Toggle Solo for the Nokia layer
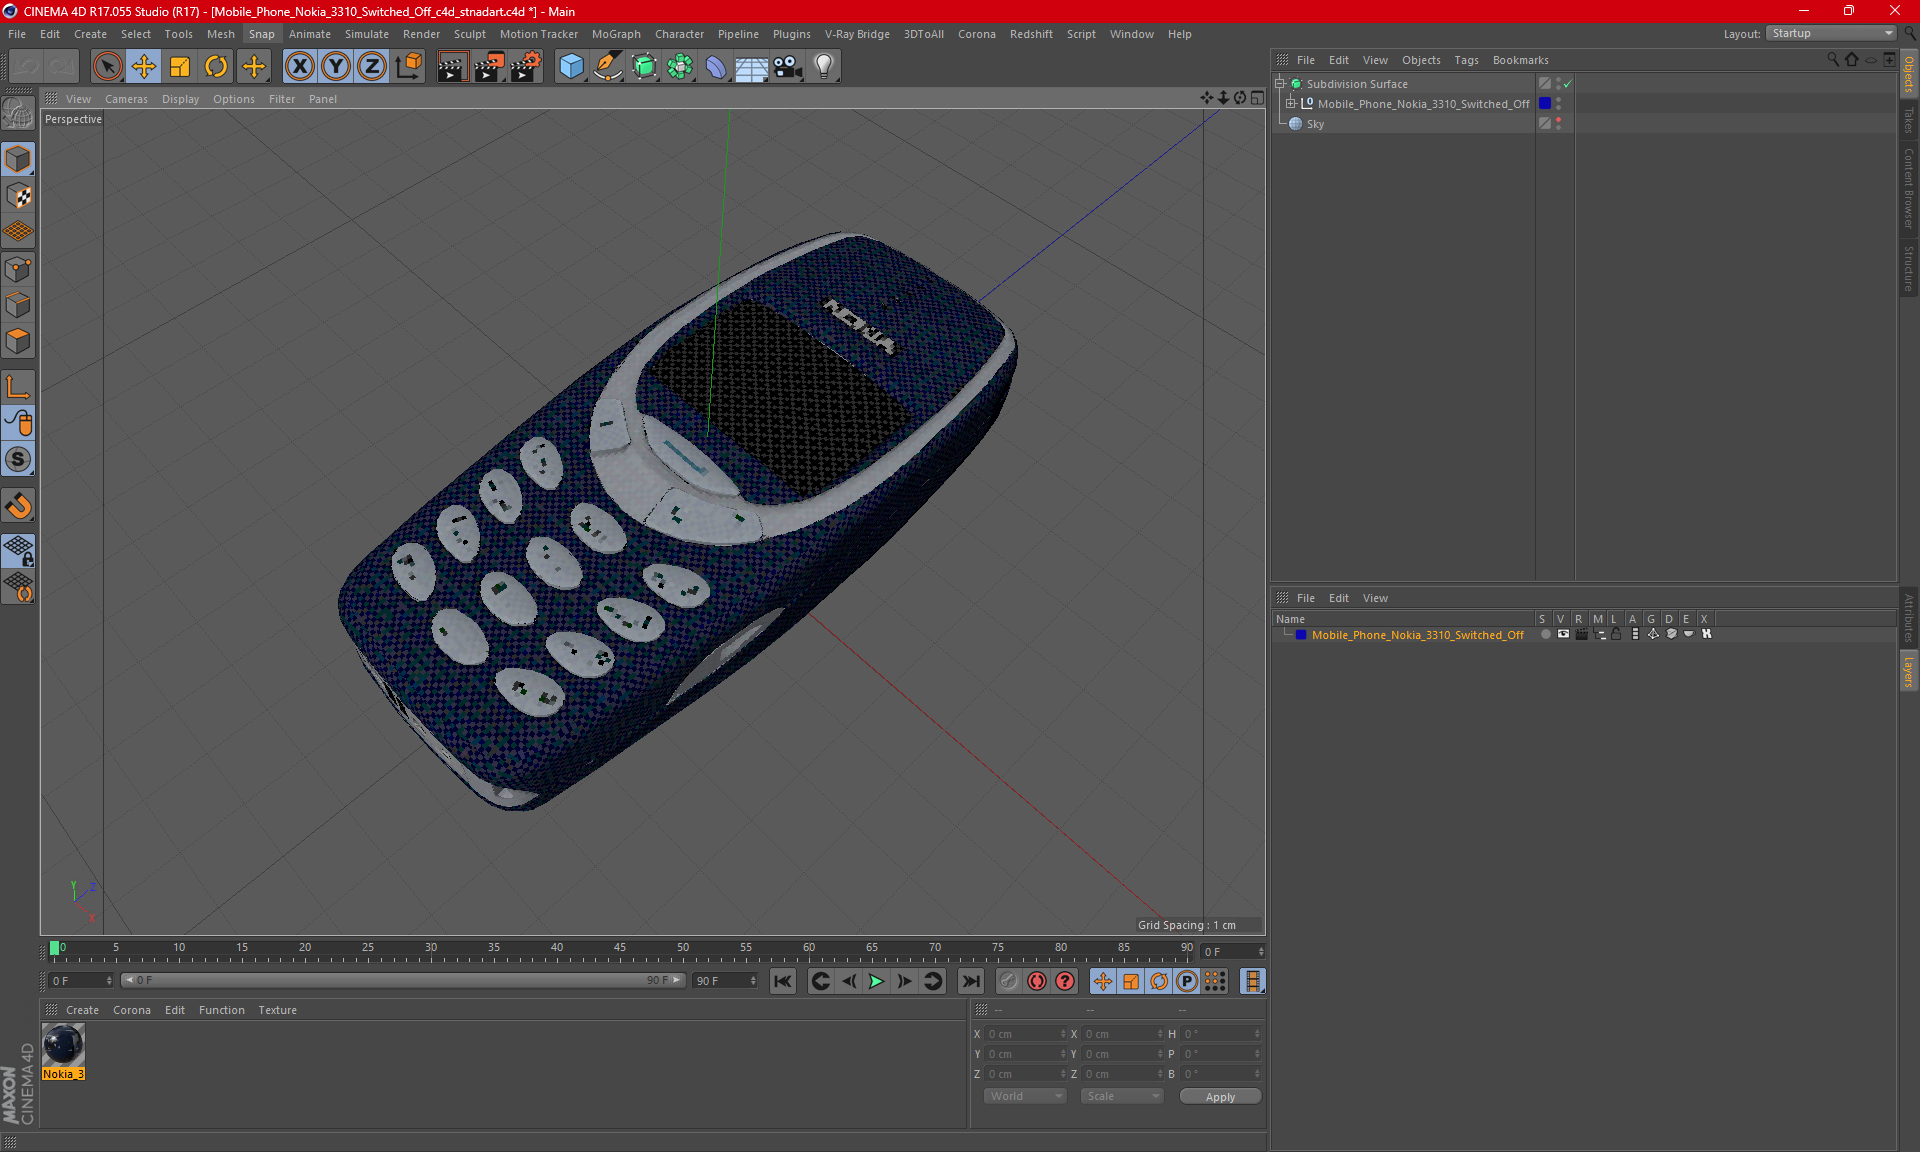This screenshot has width=1920, height=1152. click(x=1546, y=634)
